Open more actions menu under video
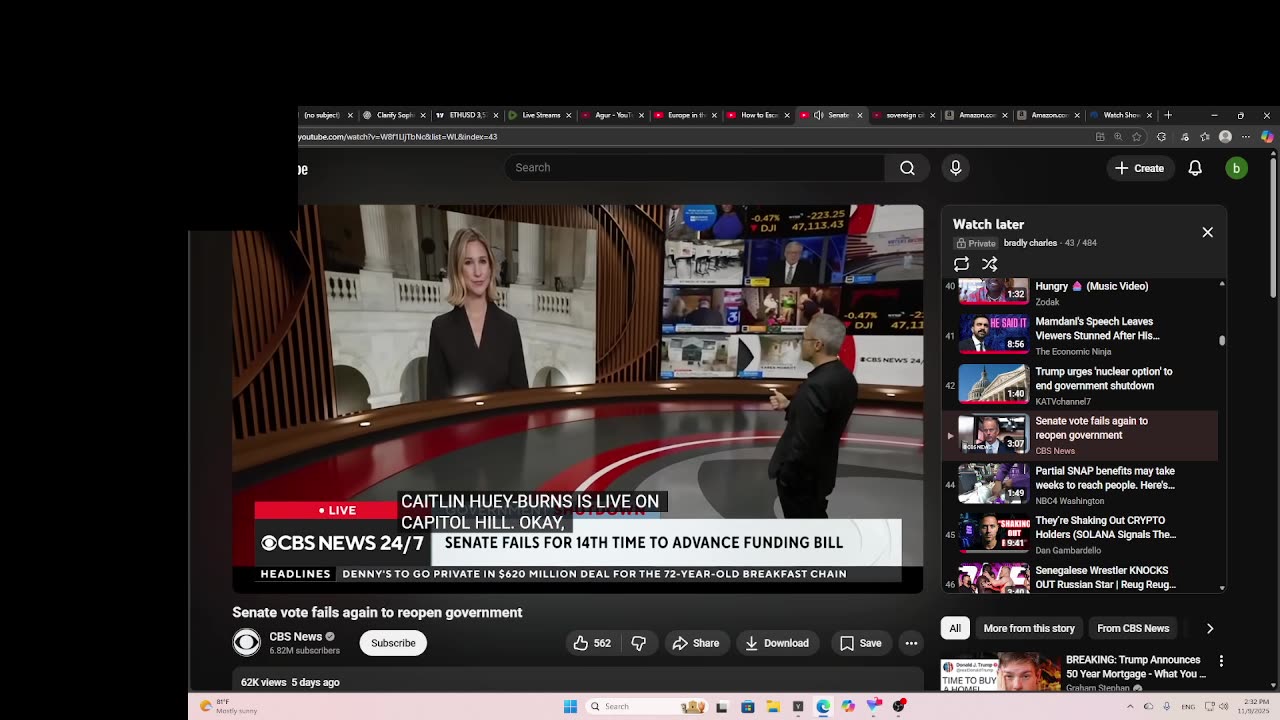Viewport: 1280px width, 720px height. [x=911, y=643]
